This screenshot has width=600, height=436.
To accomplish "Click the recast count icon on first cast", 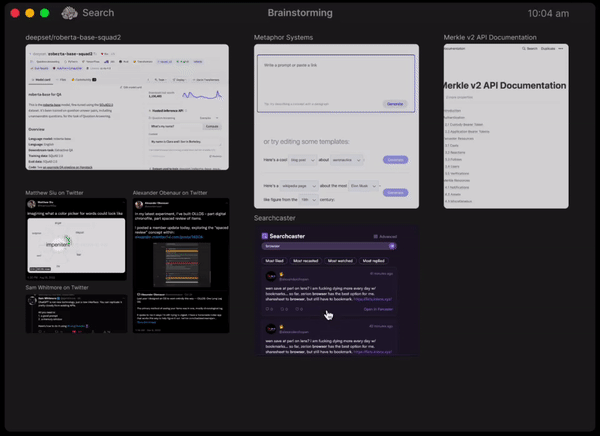I will [284, 309].
